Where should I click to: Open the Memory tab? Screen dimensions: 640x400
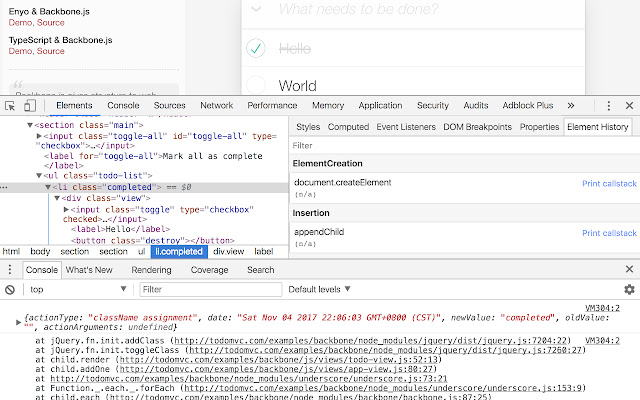click(x=328, y=106)
